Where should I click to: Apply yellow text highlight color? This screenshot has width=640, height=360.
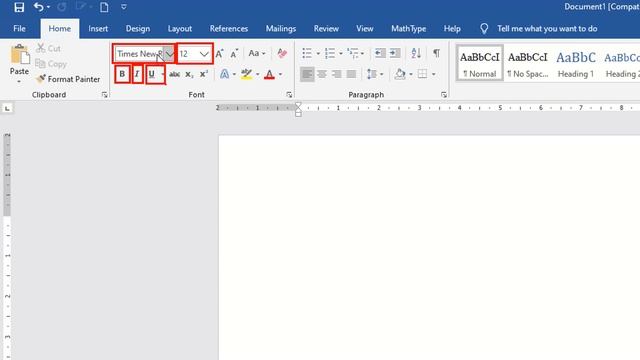pyautogui.click(x=246, y=74)
